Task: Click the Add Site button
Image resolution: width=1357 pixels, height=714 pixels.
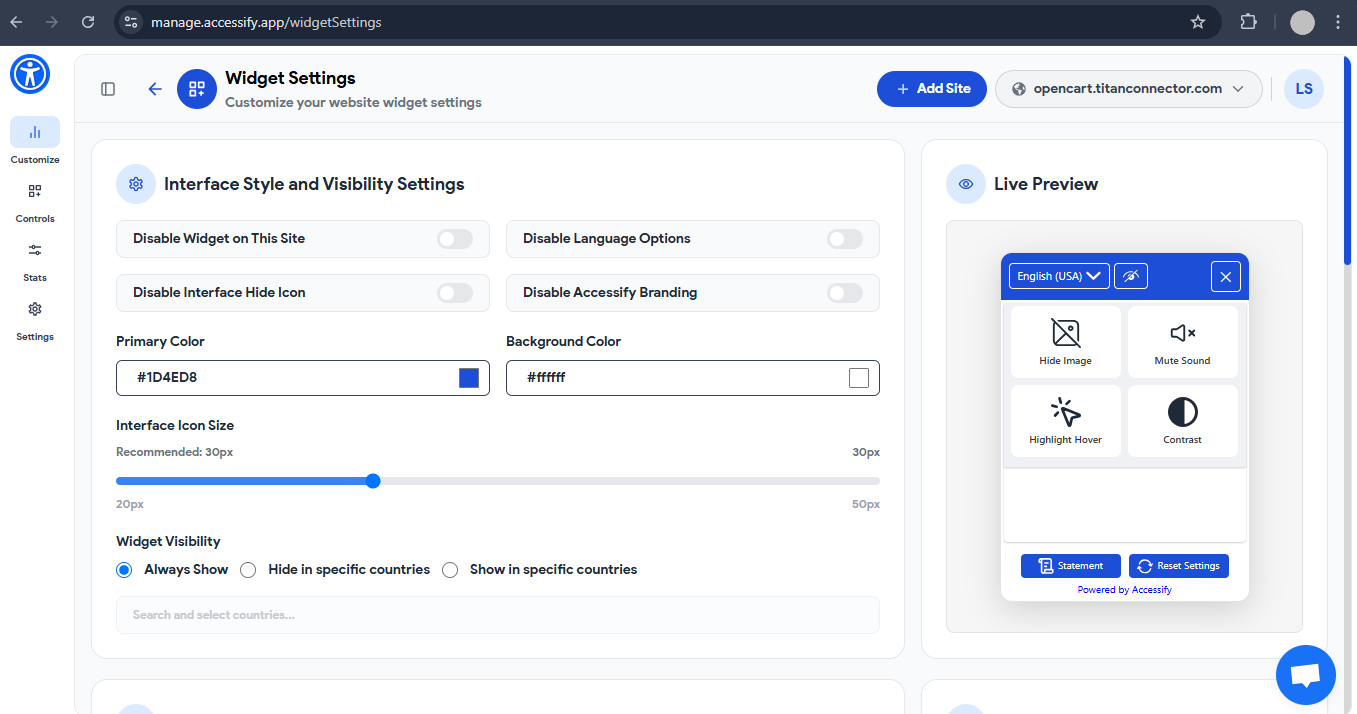Action: [931, 88]
